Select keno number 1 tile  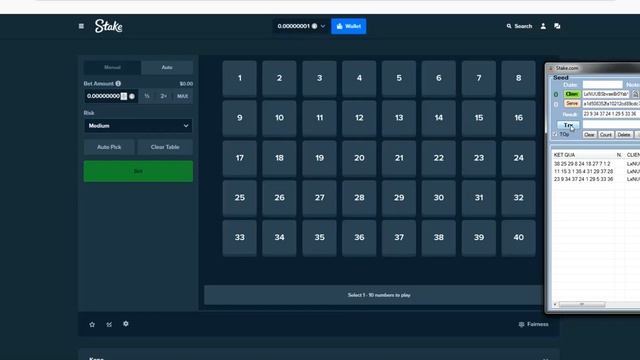click(x=240, y=78)
